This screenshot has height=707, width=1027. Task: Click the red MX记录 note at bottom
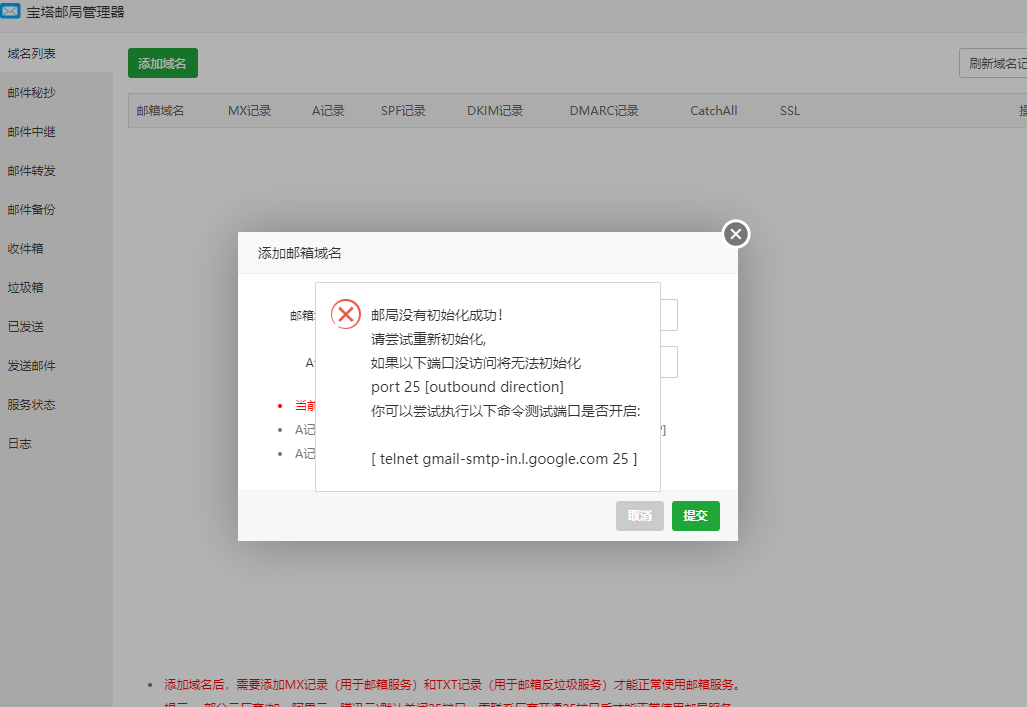tap(453, 685)
